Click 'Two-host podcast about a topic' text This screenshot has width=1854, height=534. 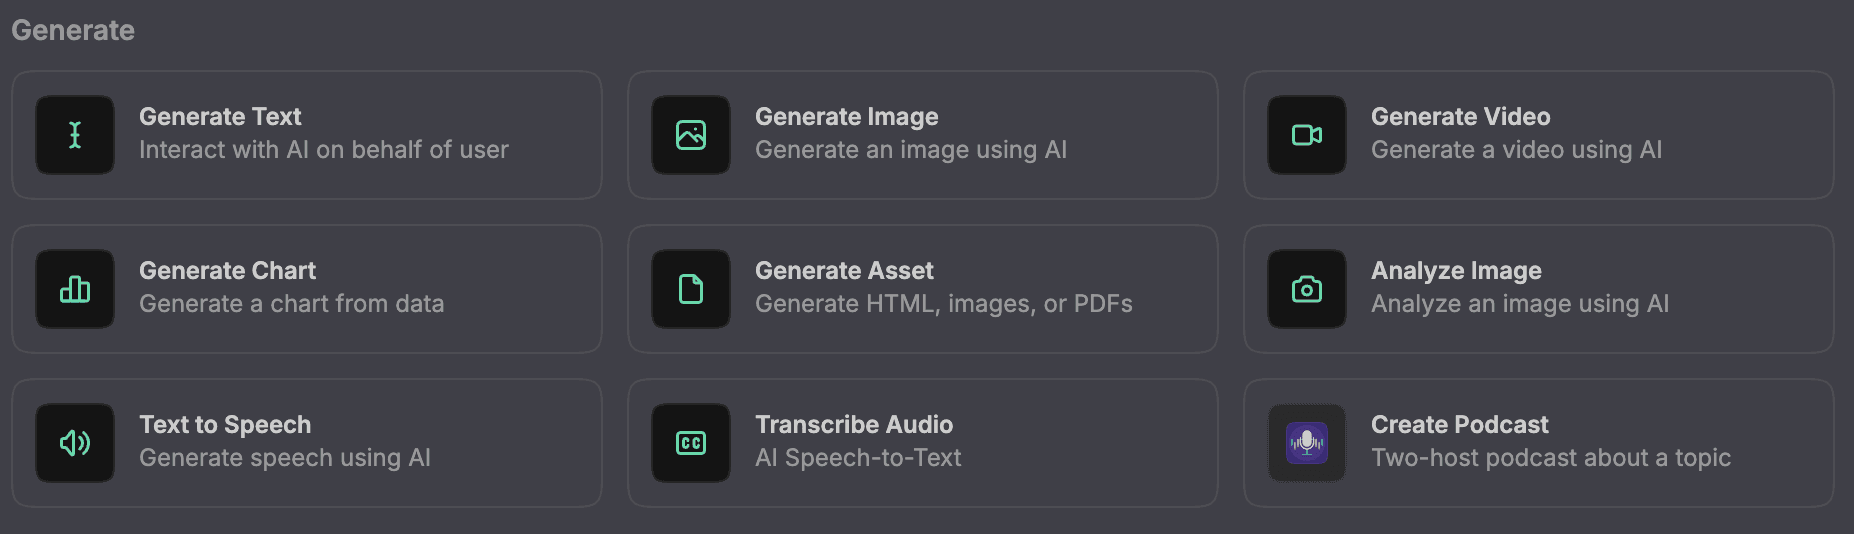coord(1551,458)
